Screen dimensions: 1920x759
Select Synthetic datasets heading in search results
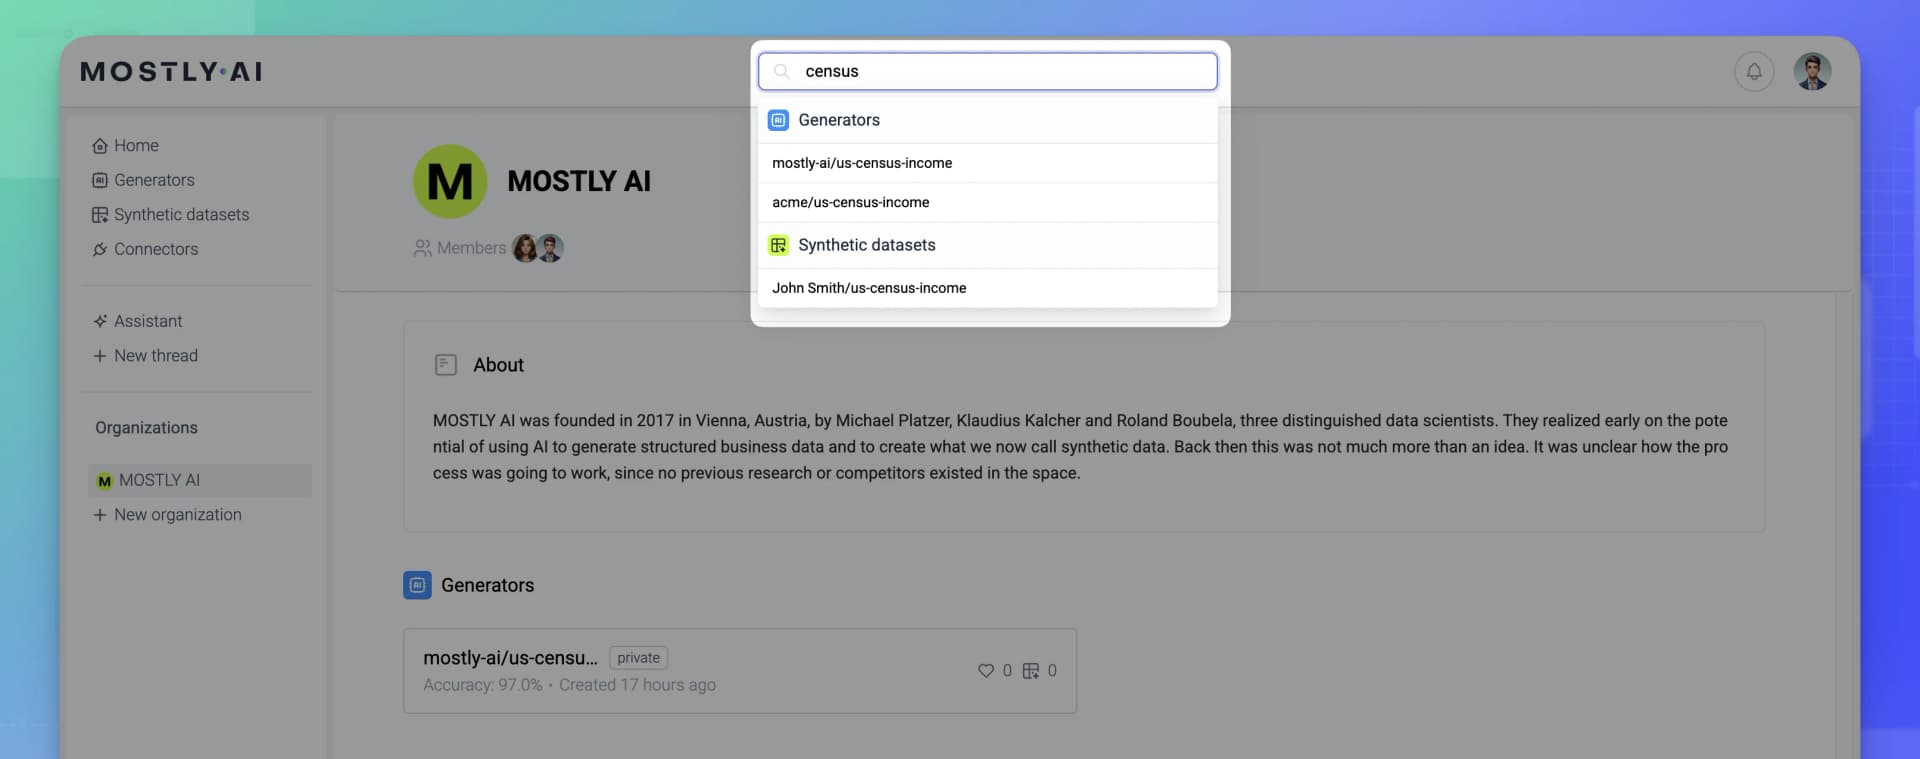pyautogui.click(x=867, y=245)
